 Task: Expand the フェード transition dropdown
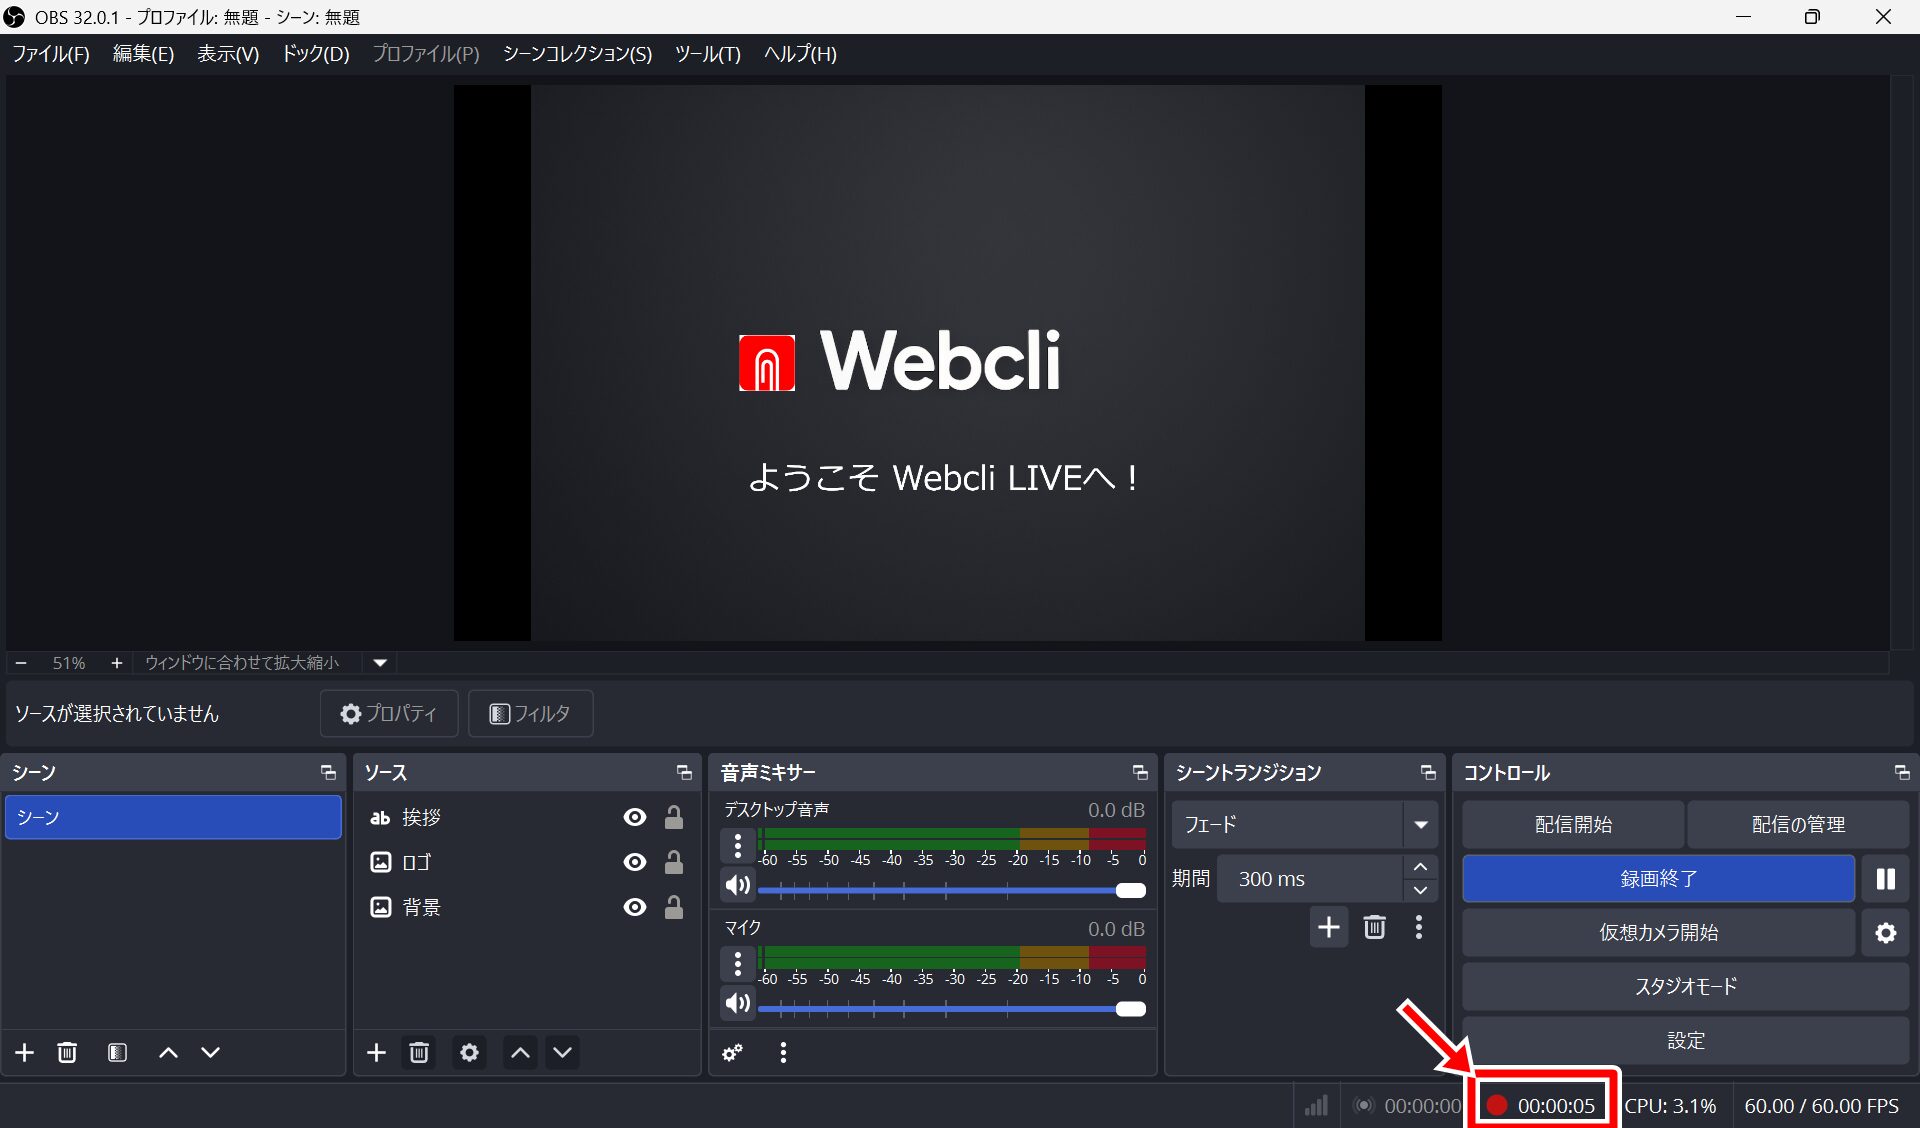click(x=1420, y=825)
